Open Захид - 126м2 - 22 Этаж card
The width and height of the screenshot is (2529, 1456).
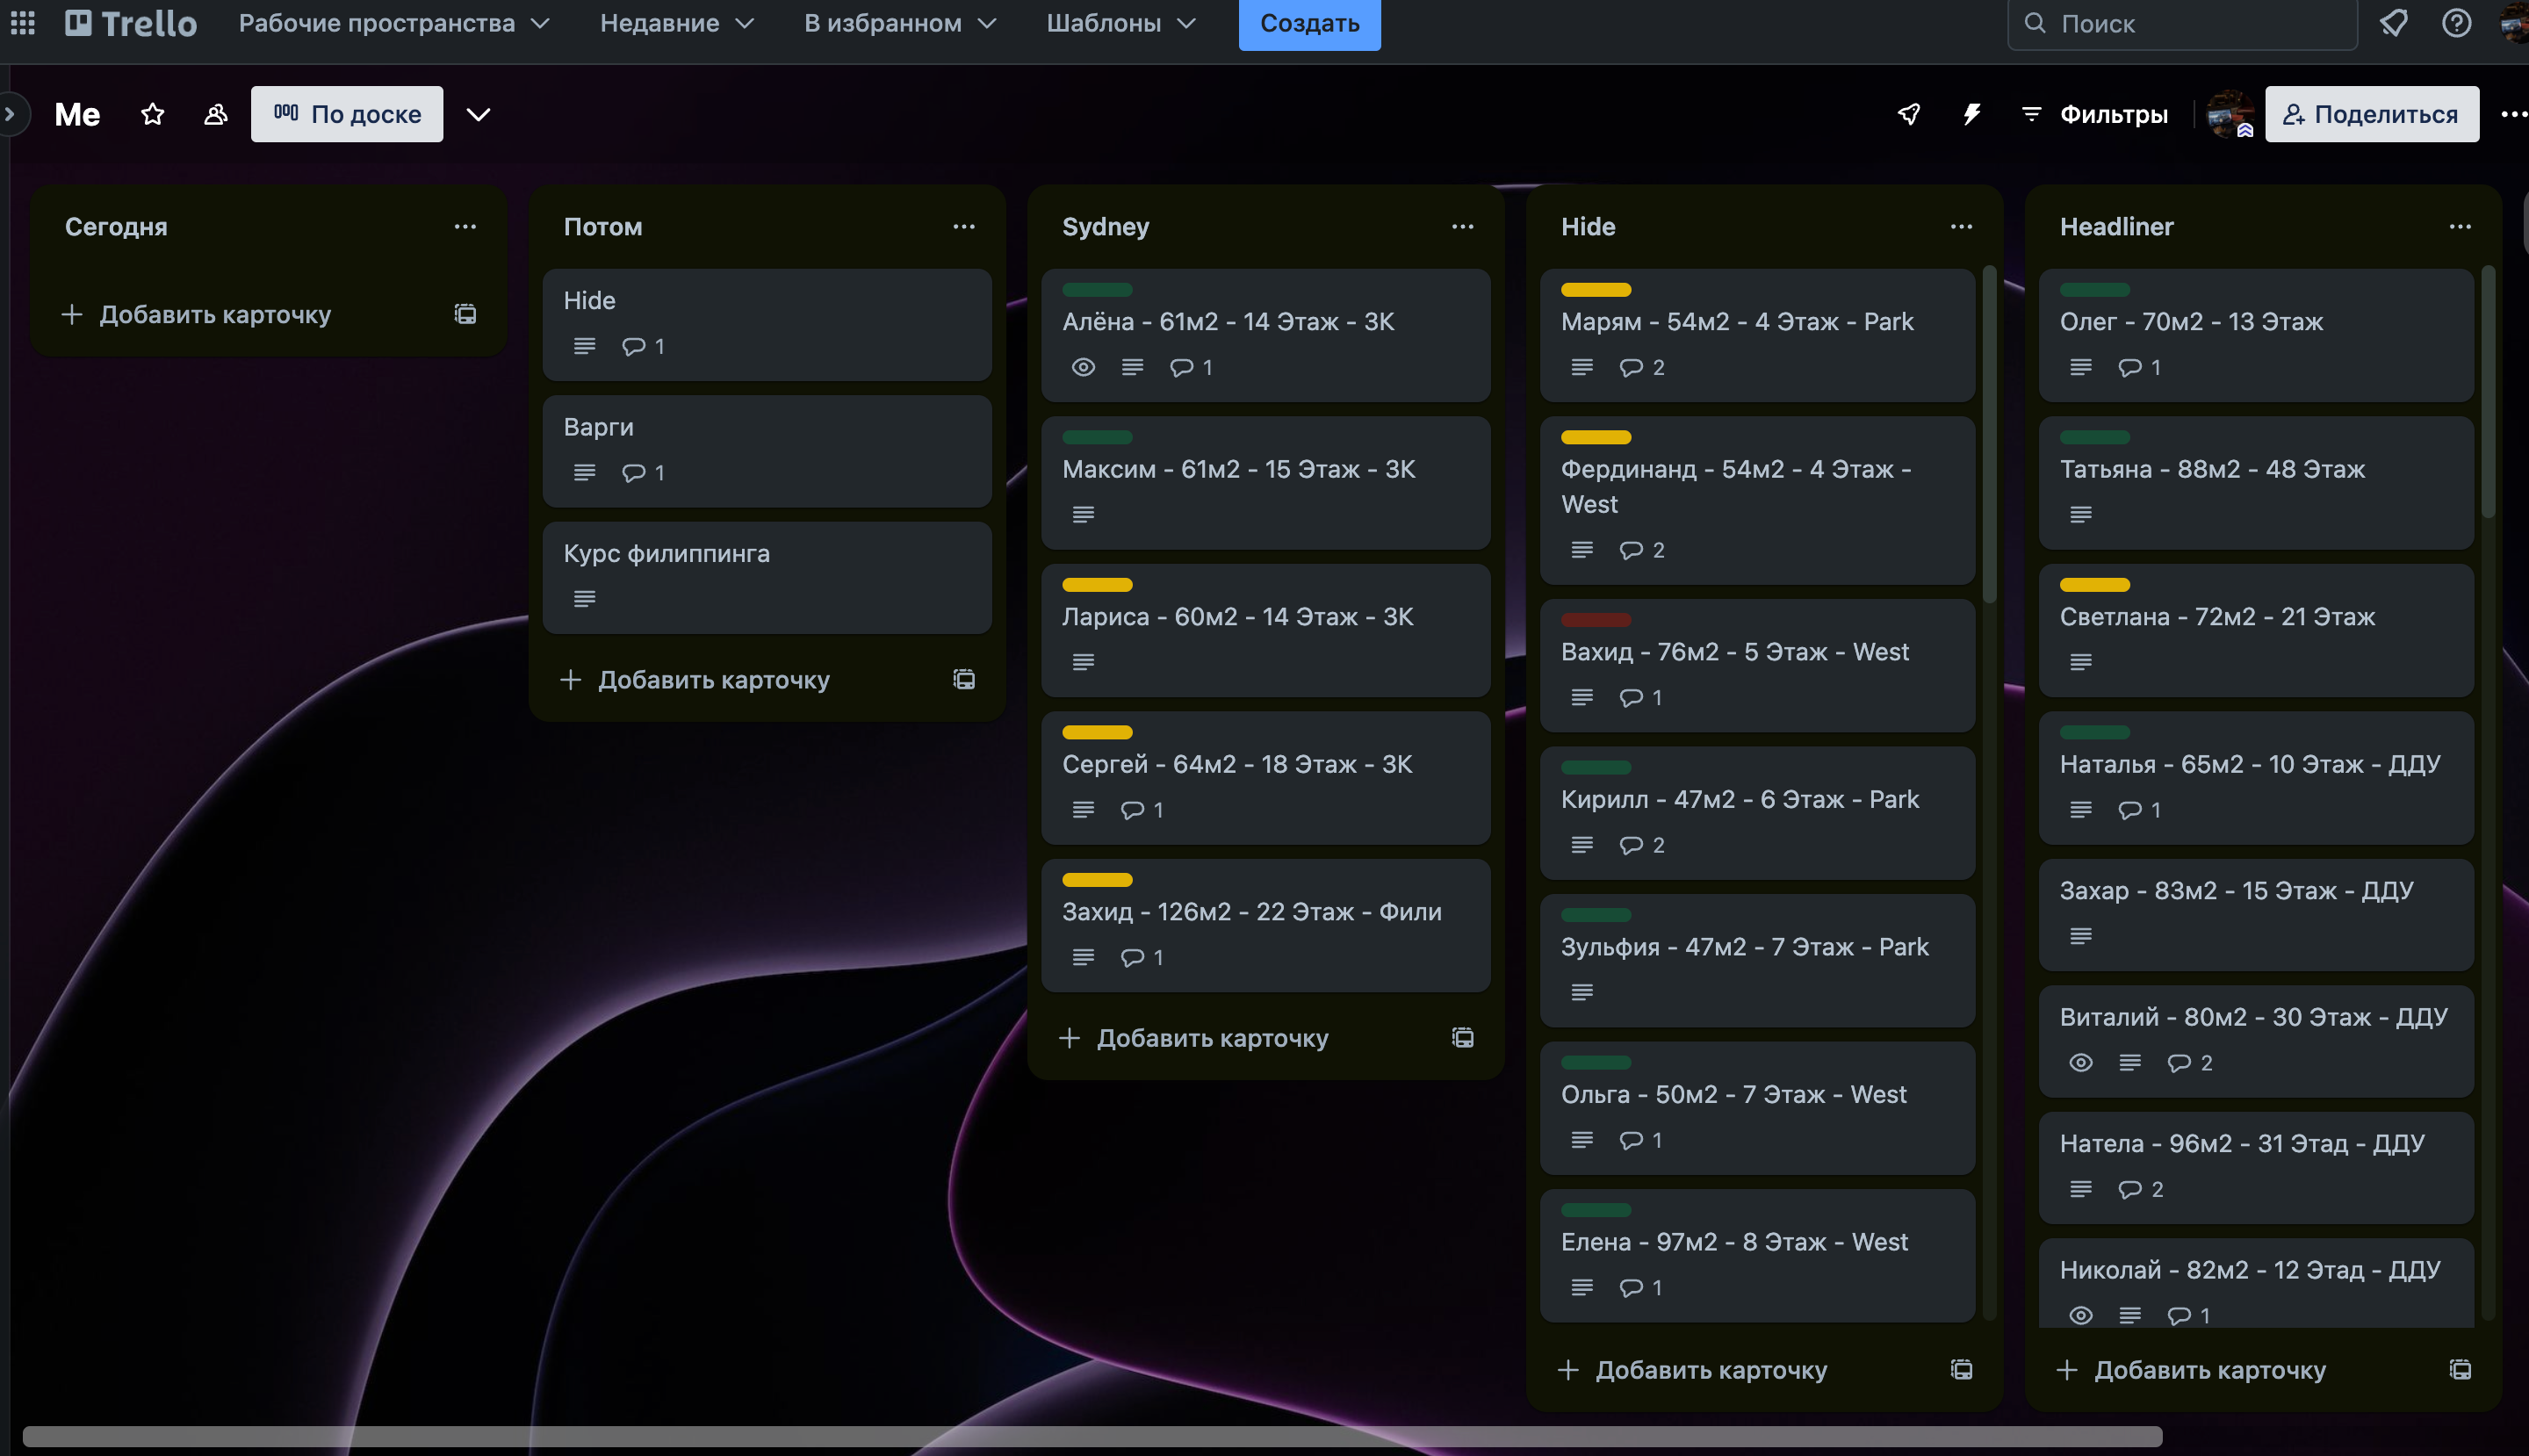(1265, 926)
